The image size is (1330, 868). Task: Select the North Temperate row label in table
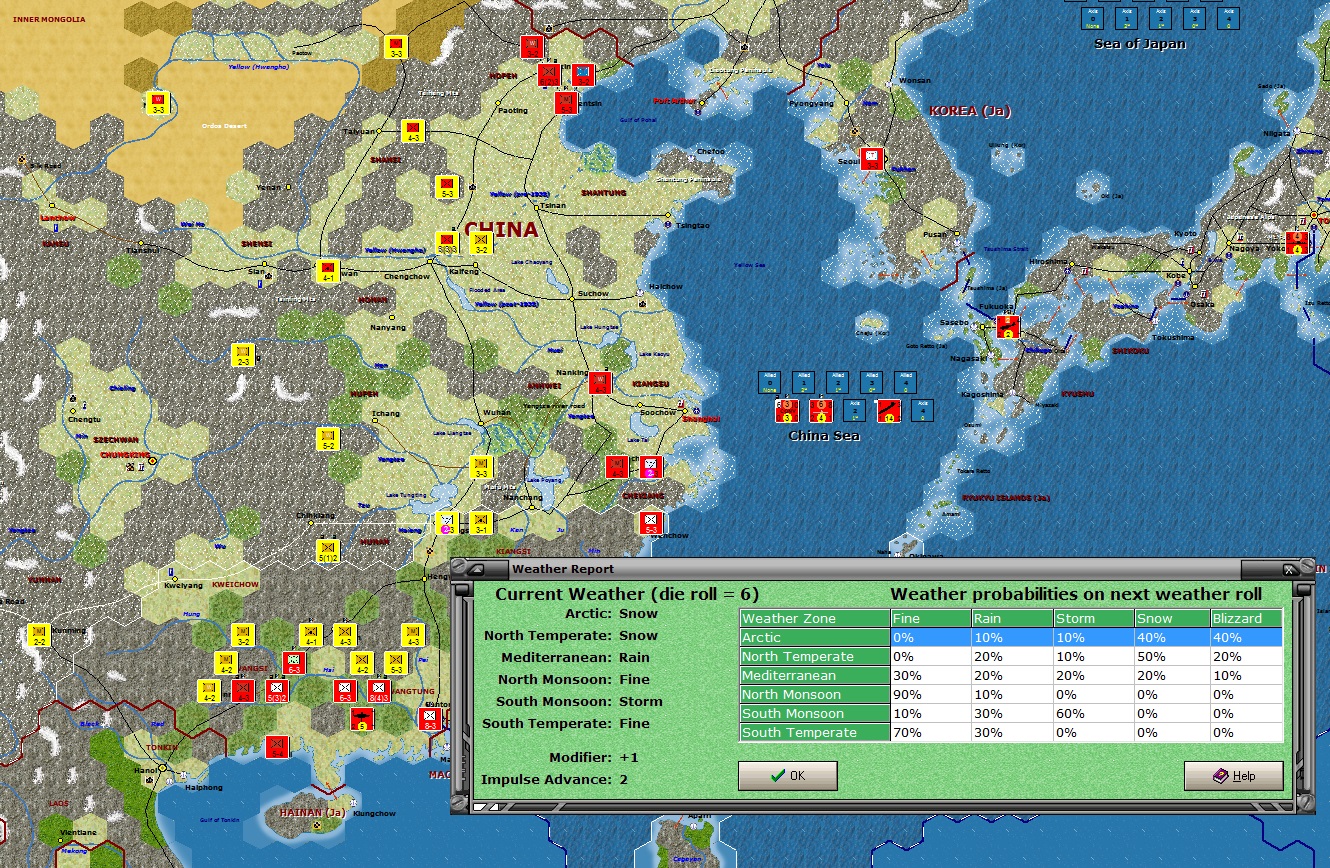pyautogui.click(x=815, y=656)
